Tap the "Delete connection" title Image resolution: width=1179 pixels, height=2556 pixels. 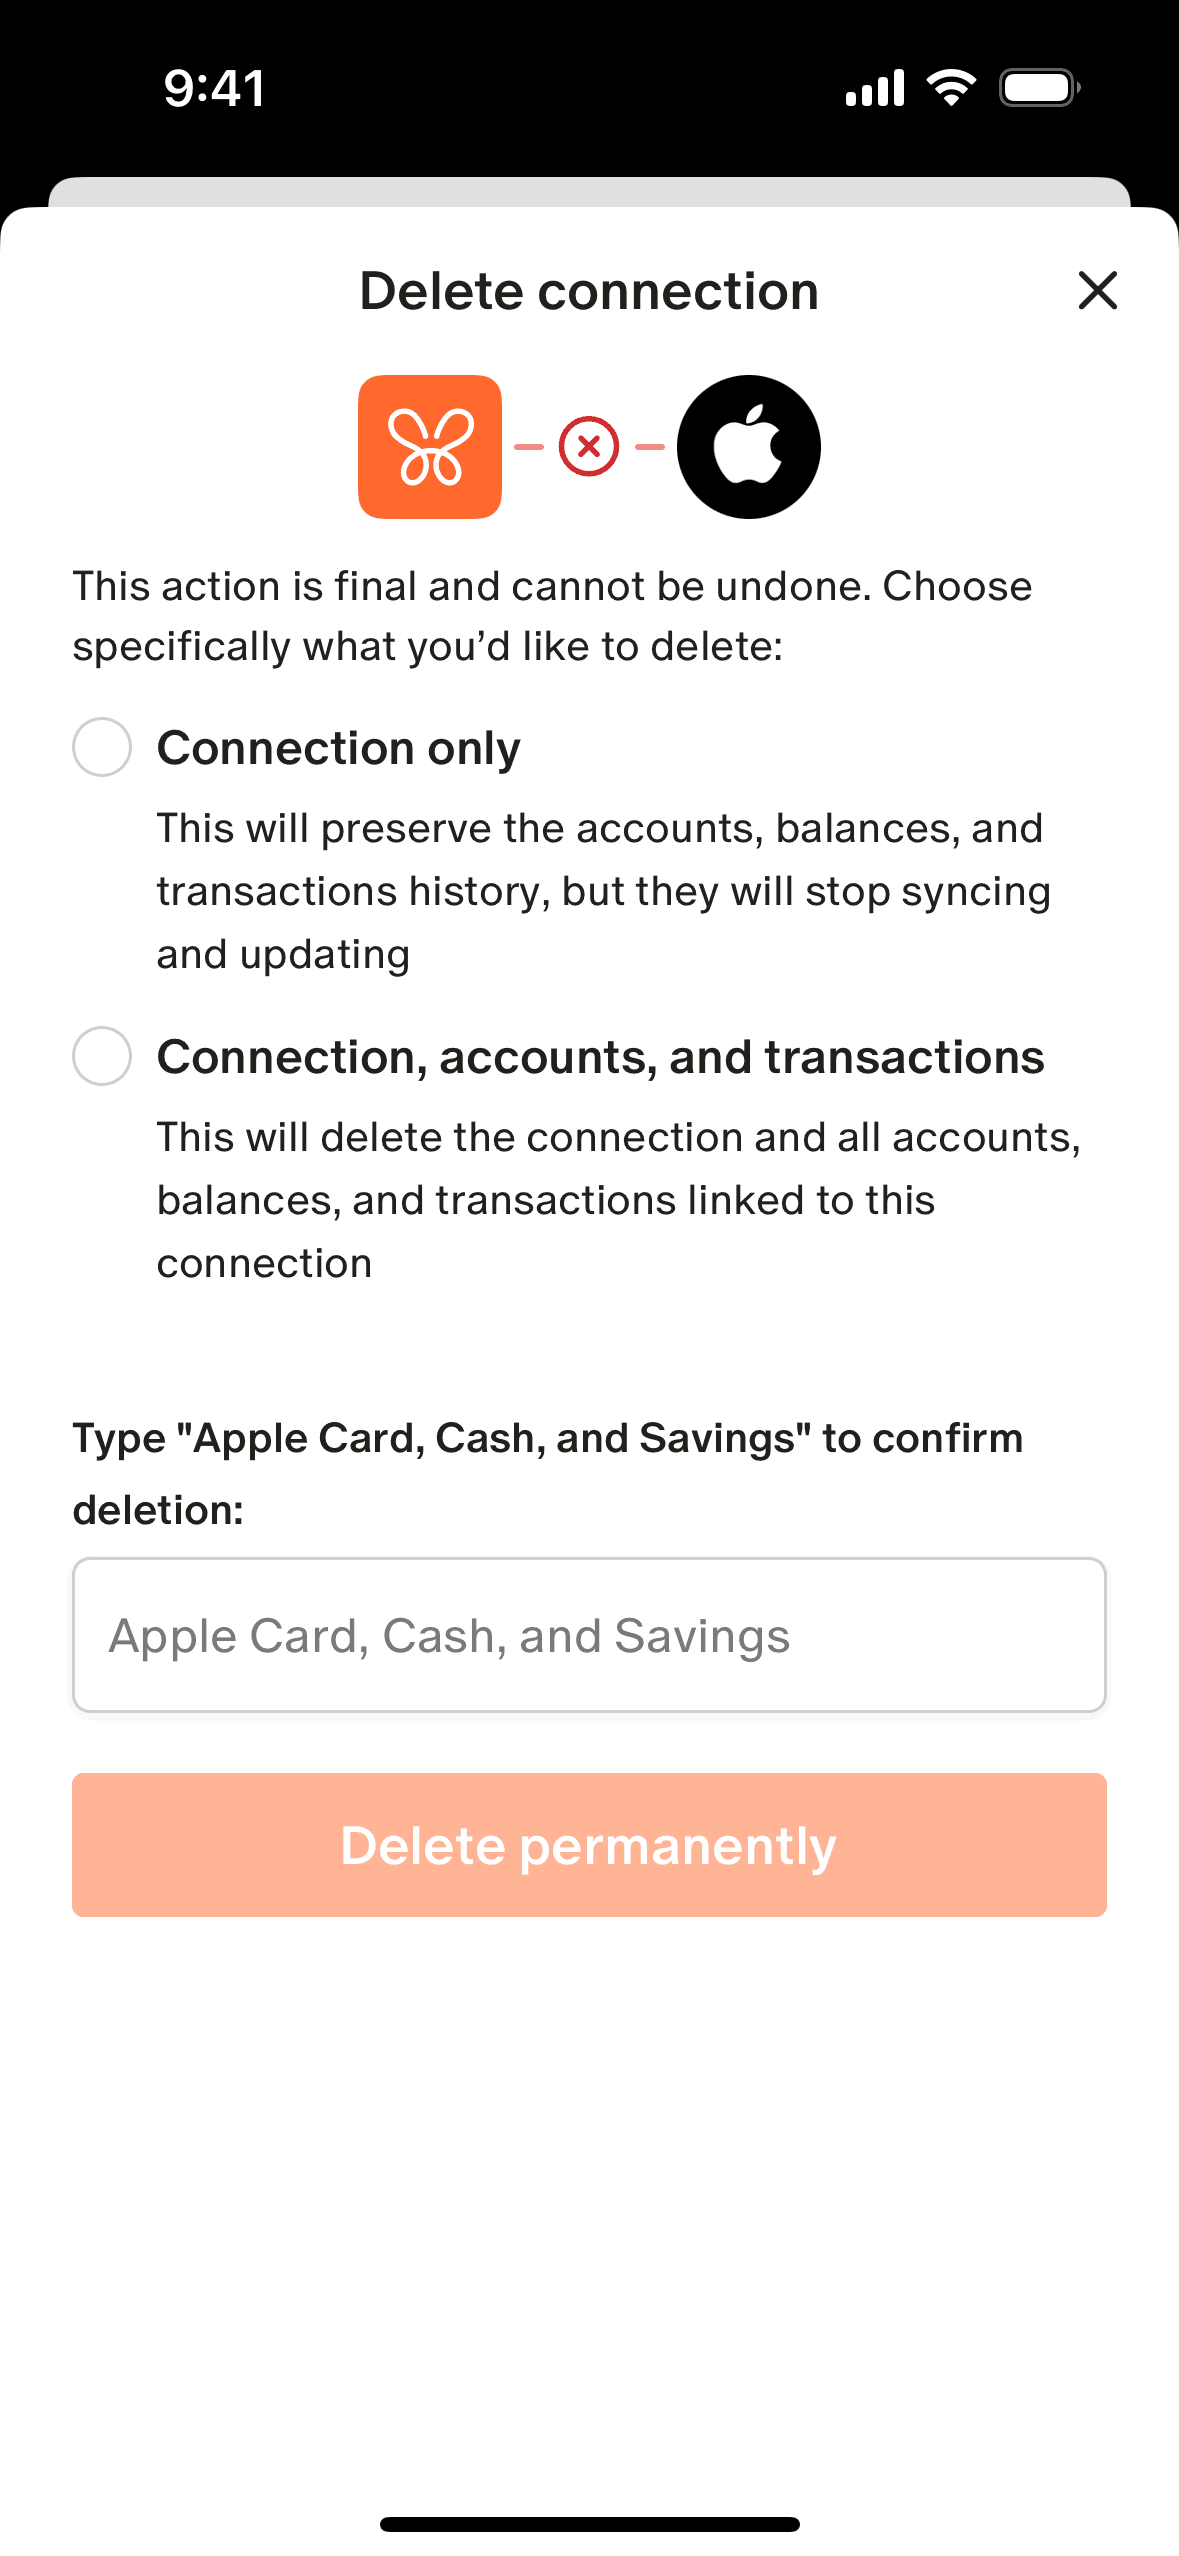[x=589, y=291]
